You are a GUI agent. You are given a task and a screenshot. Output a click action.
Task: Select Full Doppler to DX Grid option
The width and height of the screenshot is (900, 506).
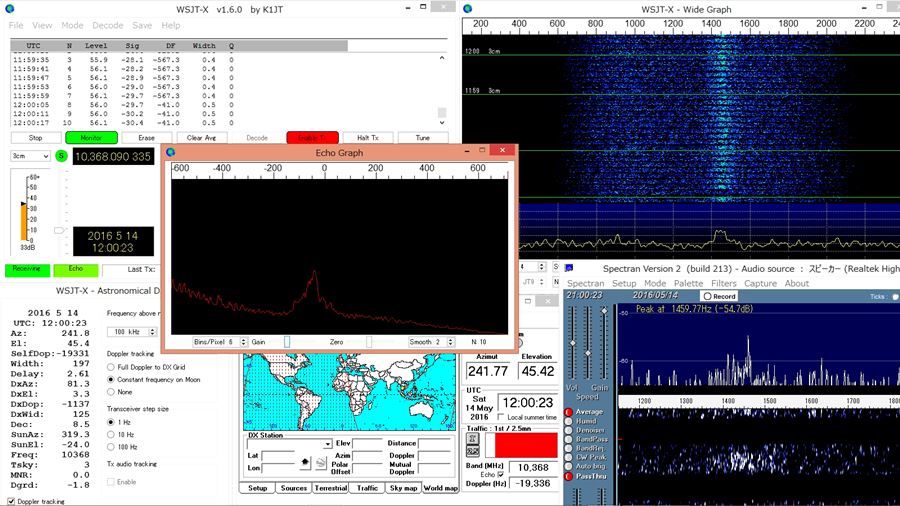coord(111,367)
